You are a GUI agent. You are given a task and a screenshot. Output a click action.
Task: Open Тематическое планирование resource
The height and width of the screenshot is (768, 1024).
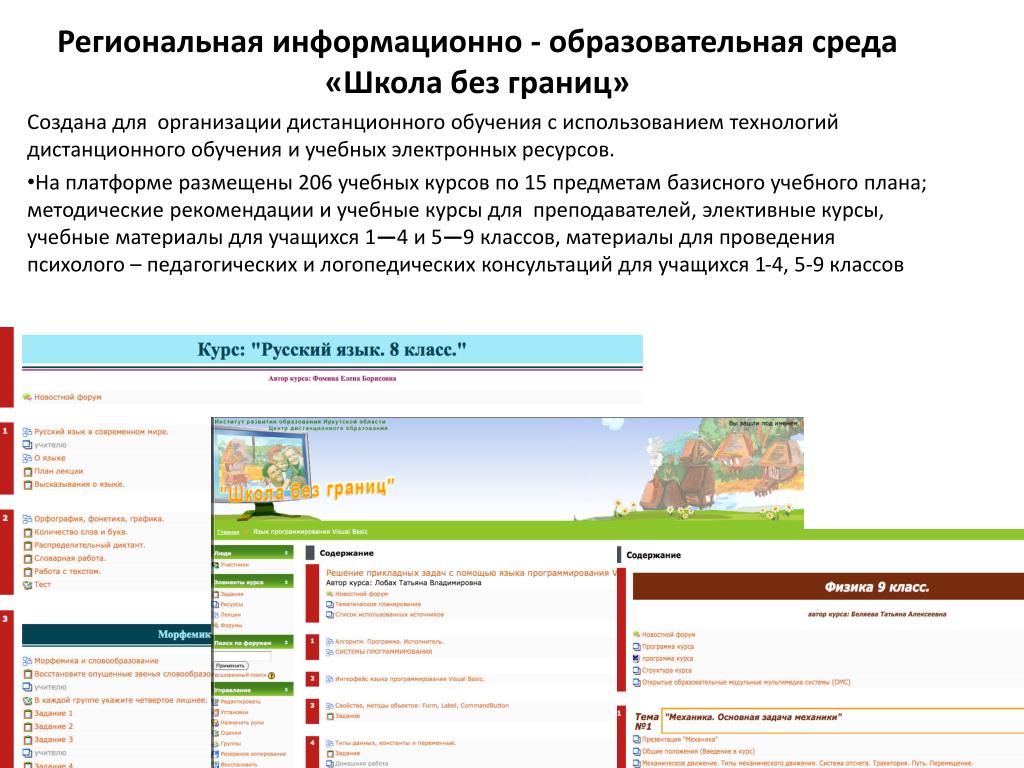(377, 604)
